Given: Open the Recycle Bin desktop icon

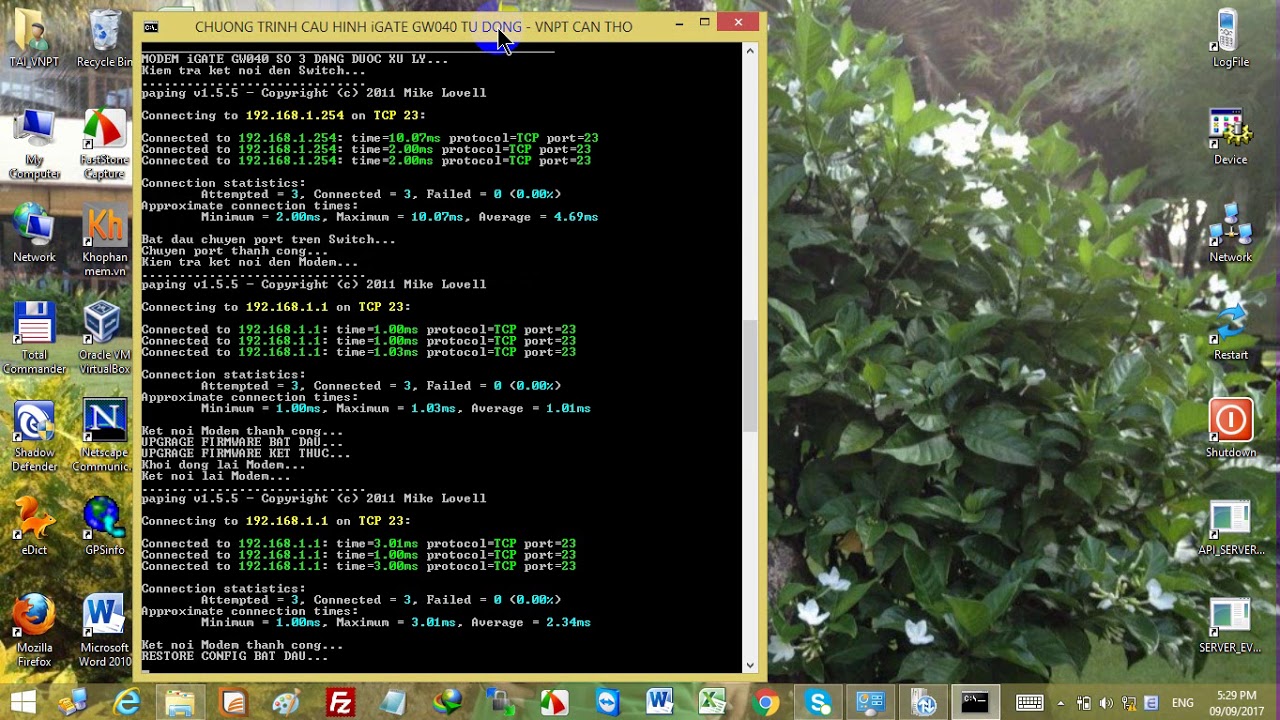Looking at the screenshot, I should click(x=104, y=38).
